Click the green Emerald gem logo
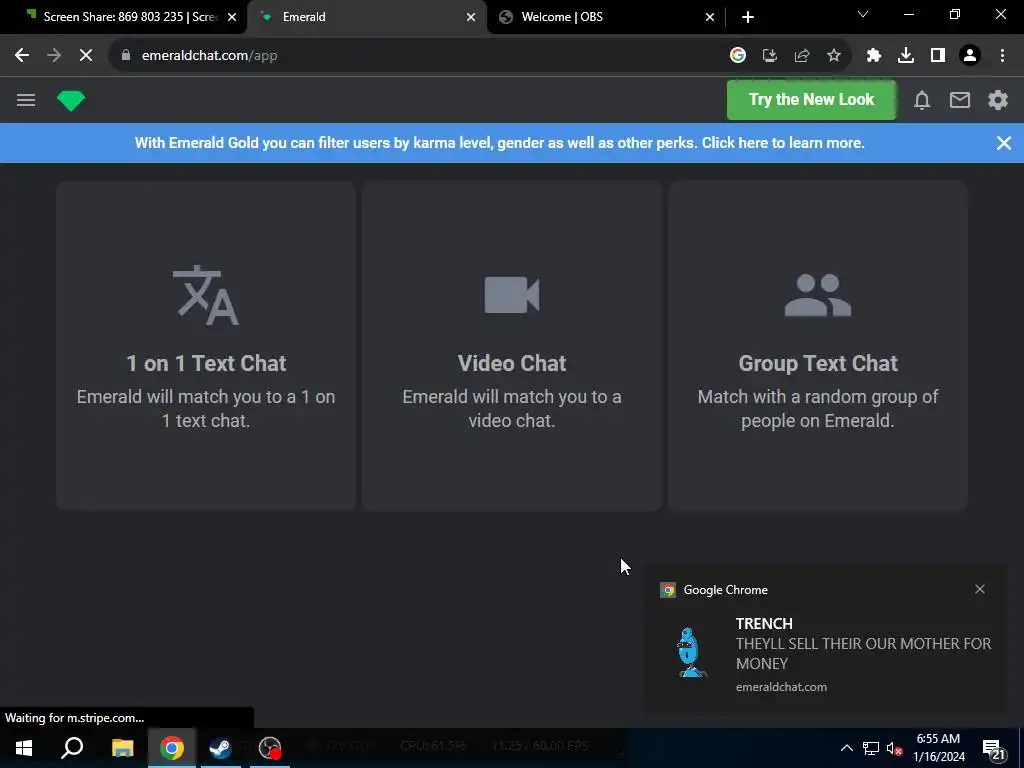Viewport: 1024px width, 768px height. (71, 100)
